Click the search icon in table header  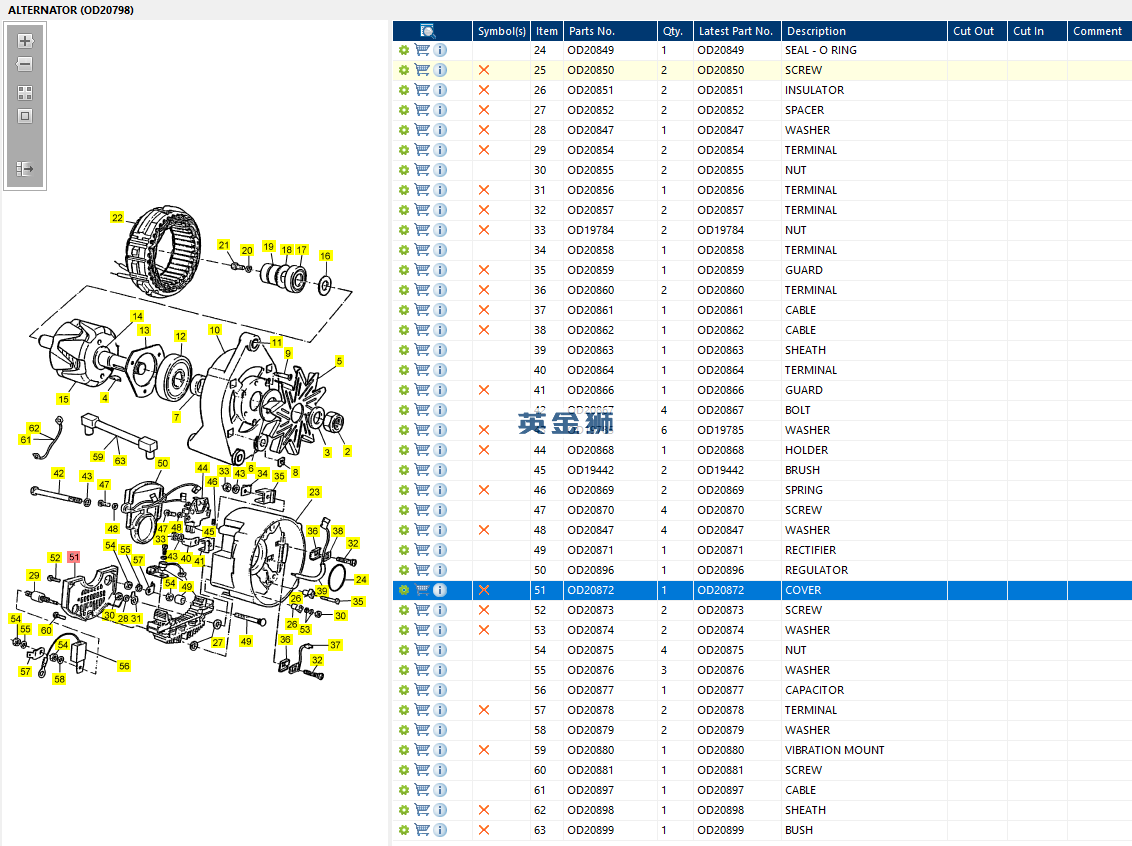point(428,31)
